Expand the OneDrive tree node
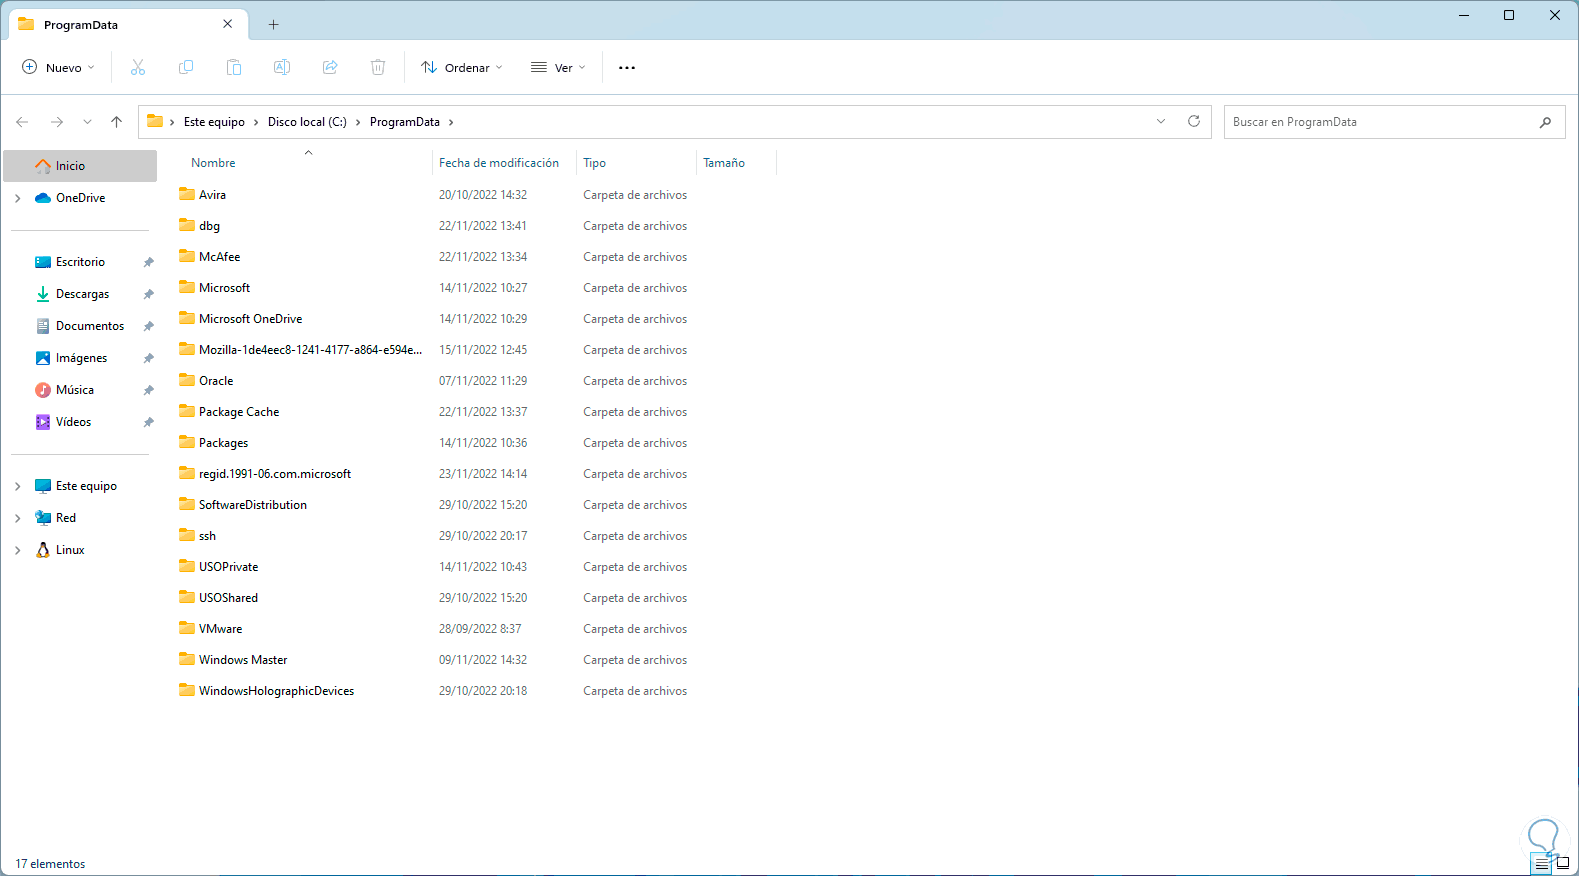Viewport: 1579px width, 876px height. pyautogui.click(x=18, y=198)
